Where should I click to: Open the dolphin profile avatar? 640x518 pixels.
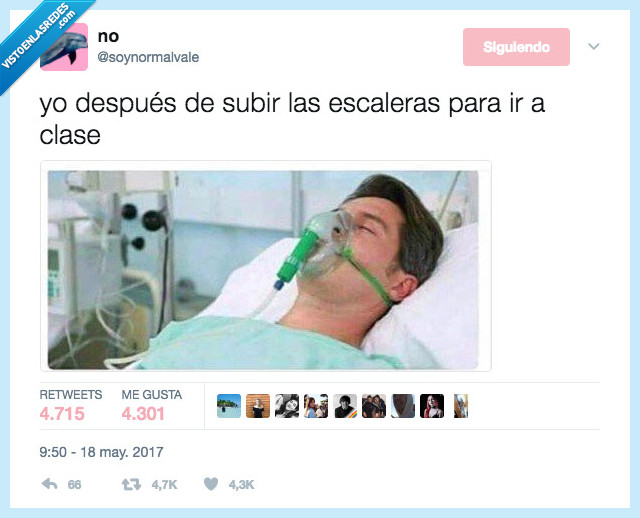point(64,47)
